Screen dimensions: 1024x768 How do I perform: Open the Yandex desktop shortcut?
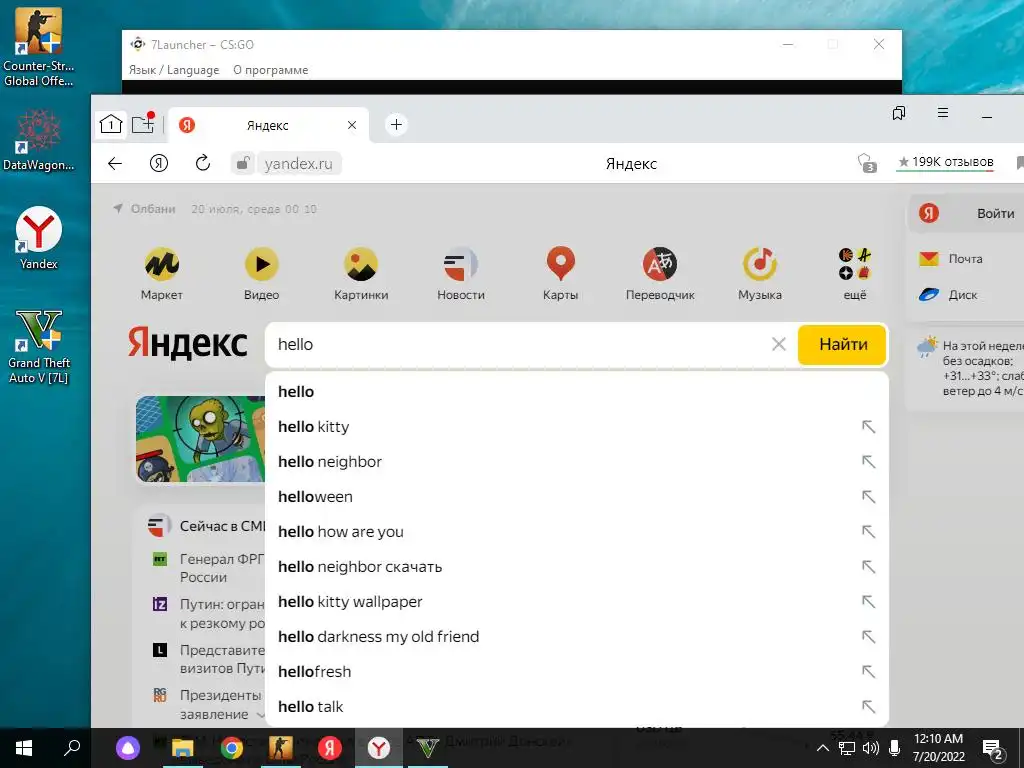[39, 238]
